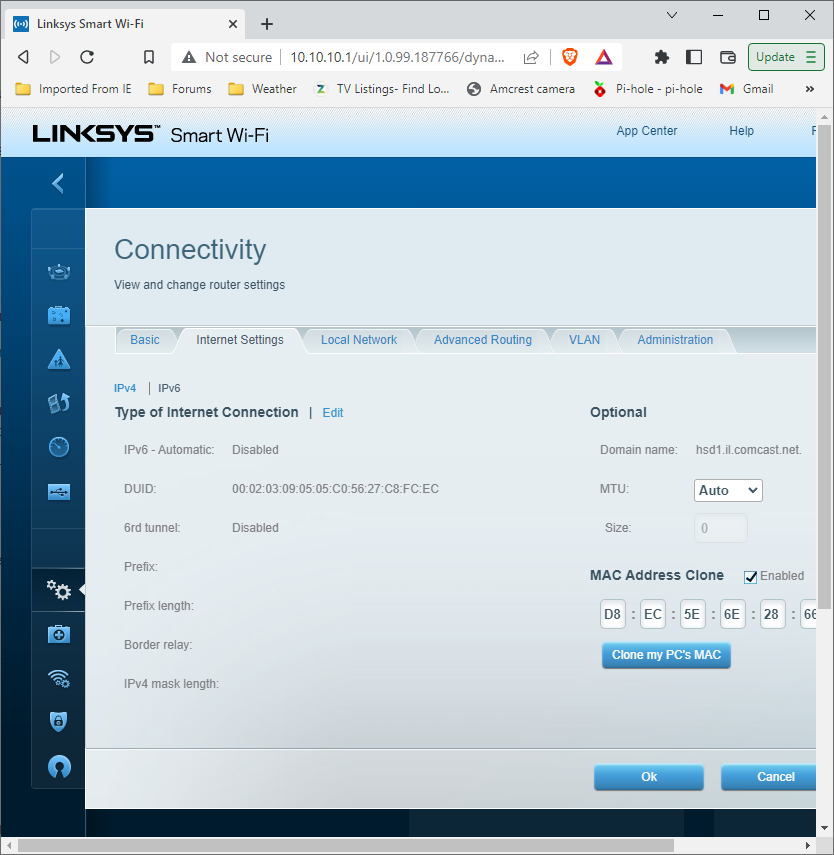Open the Update menu button
Viewport: 834px width, 855px height.
pos(786,57)
